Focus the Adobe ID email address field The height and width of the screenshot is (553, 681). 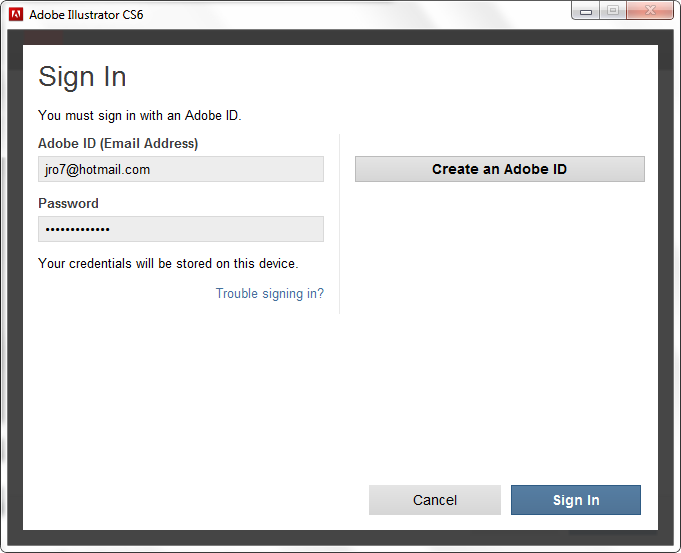coord(181,169)
